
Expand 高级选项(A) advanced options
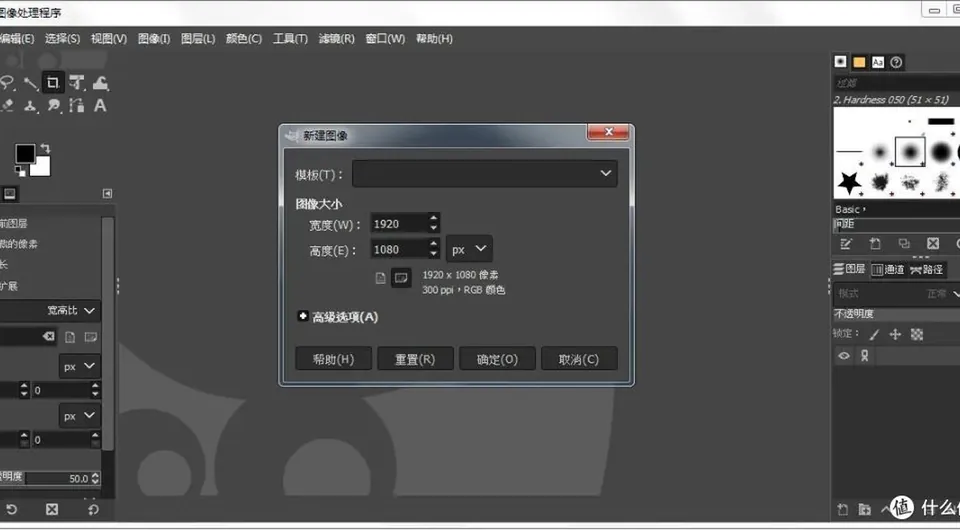coord(337,316)
